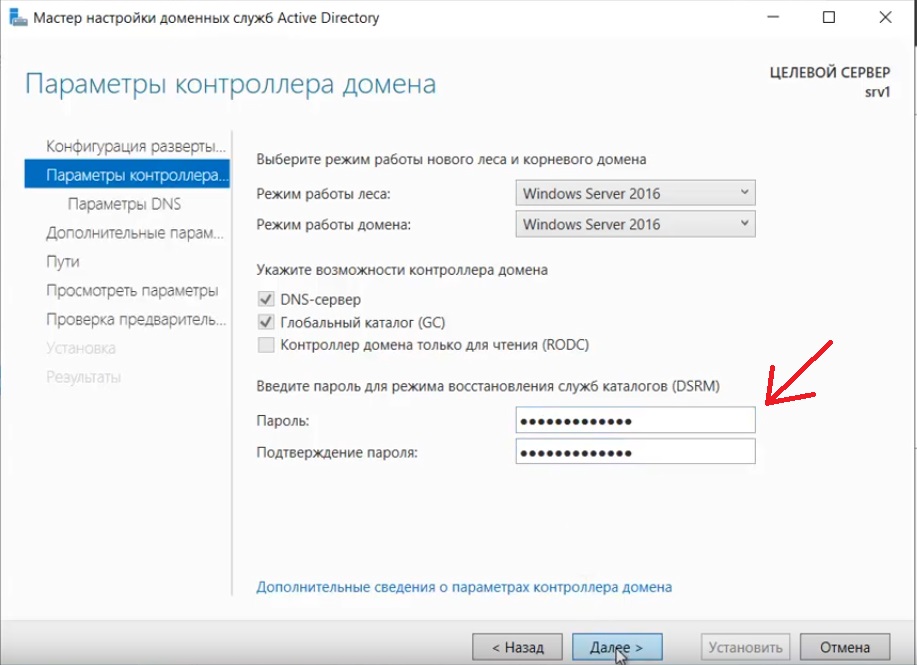
Task: Toggle the Глобальный каталог (GC) checkbox
Action: point(266,322)
